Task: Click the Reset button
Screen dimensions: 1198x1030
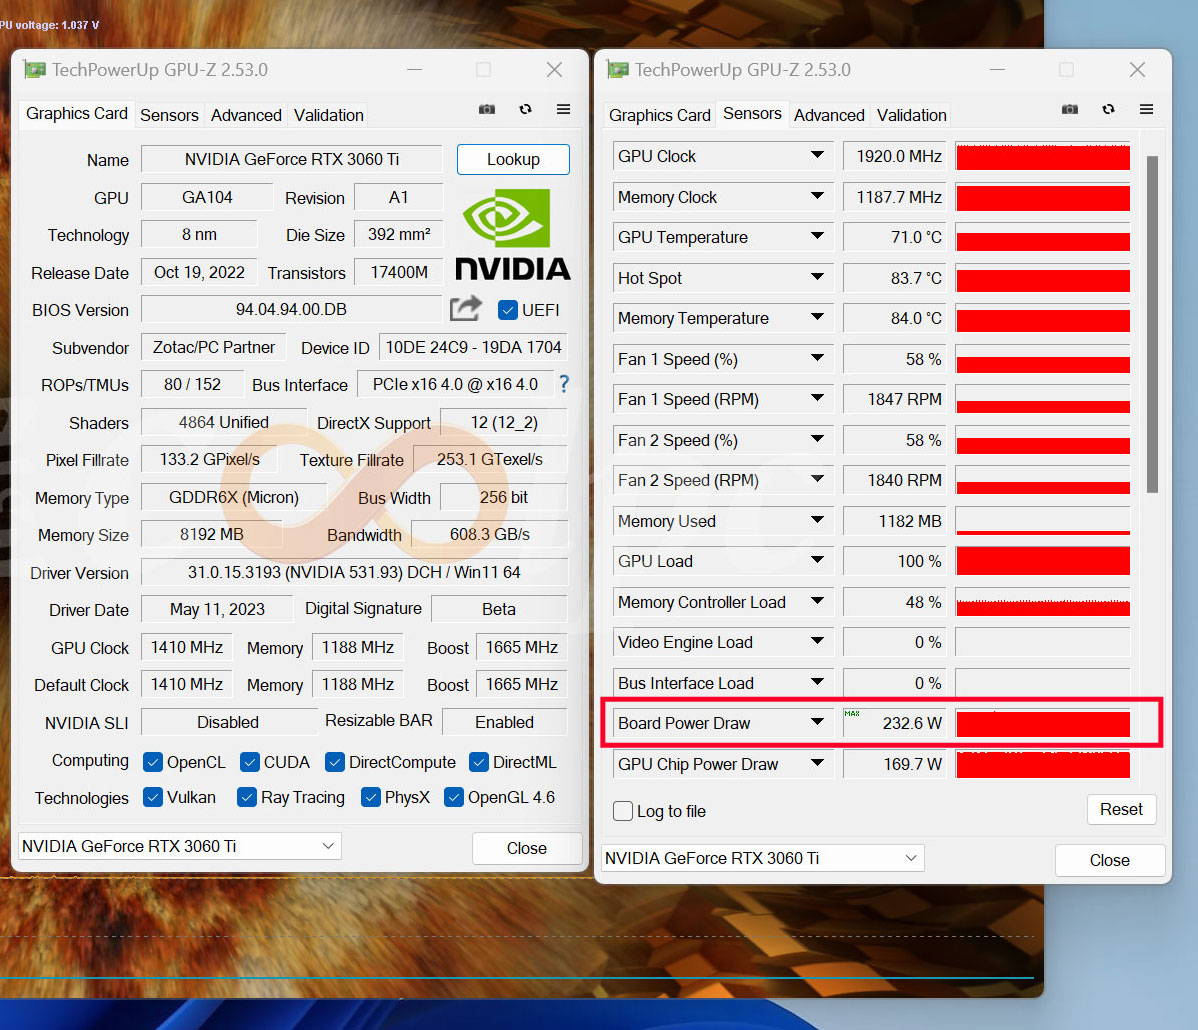Action: 1121,809
